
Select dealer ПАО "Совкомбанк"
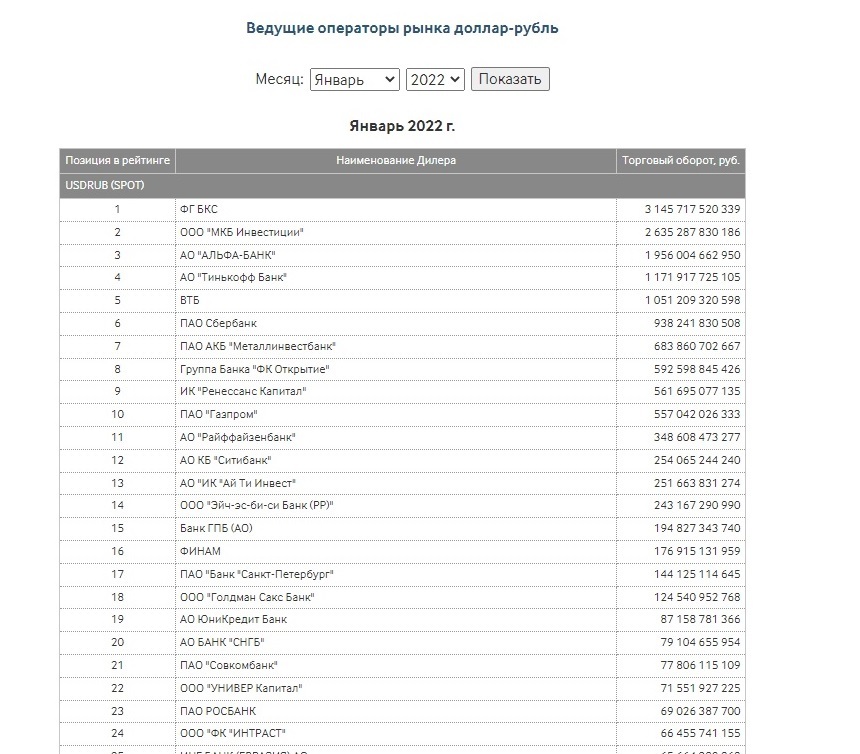pyautogui.click(x=229, y=666)
